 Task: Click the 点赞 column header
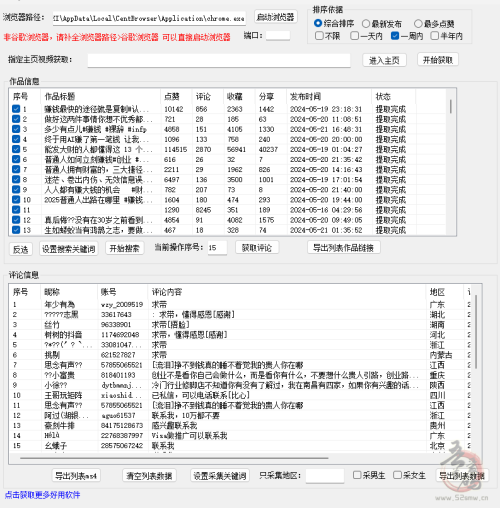pyautogui.click(x=172, y=97)
